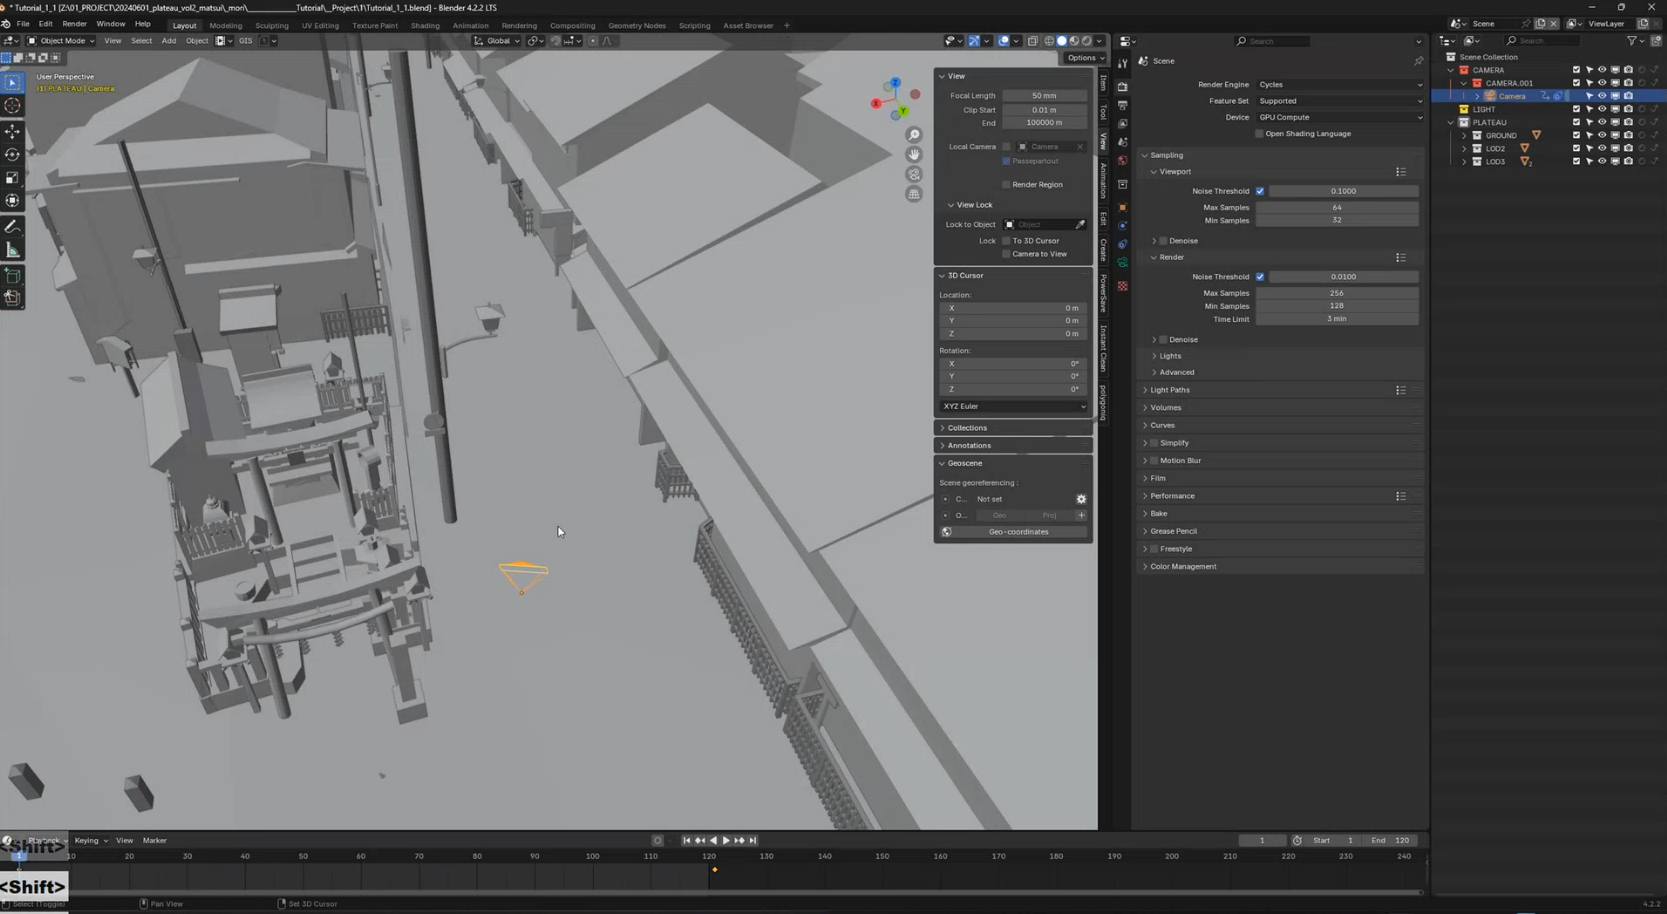Expand the Color Management panel
1667x914 pixels.
coord(1183,567)
